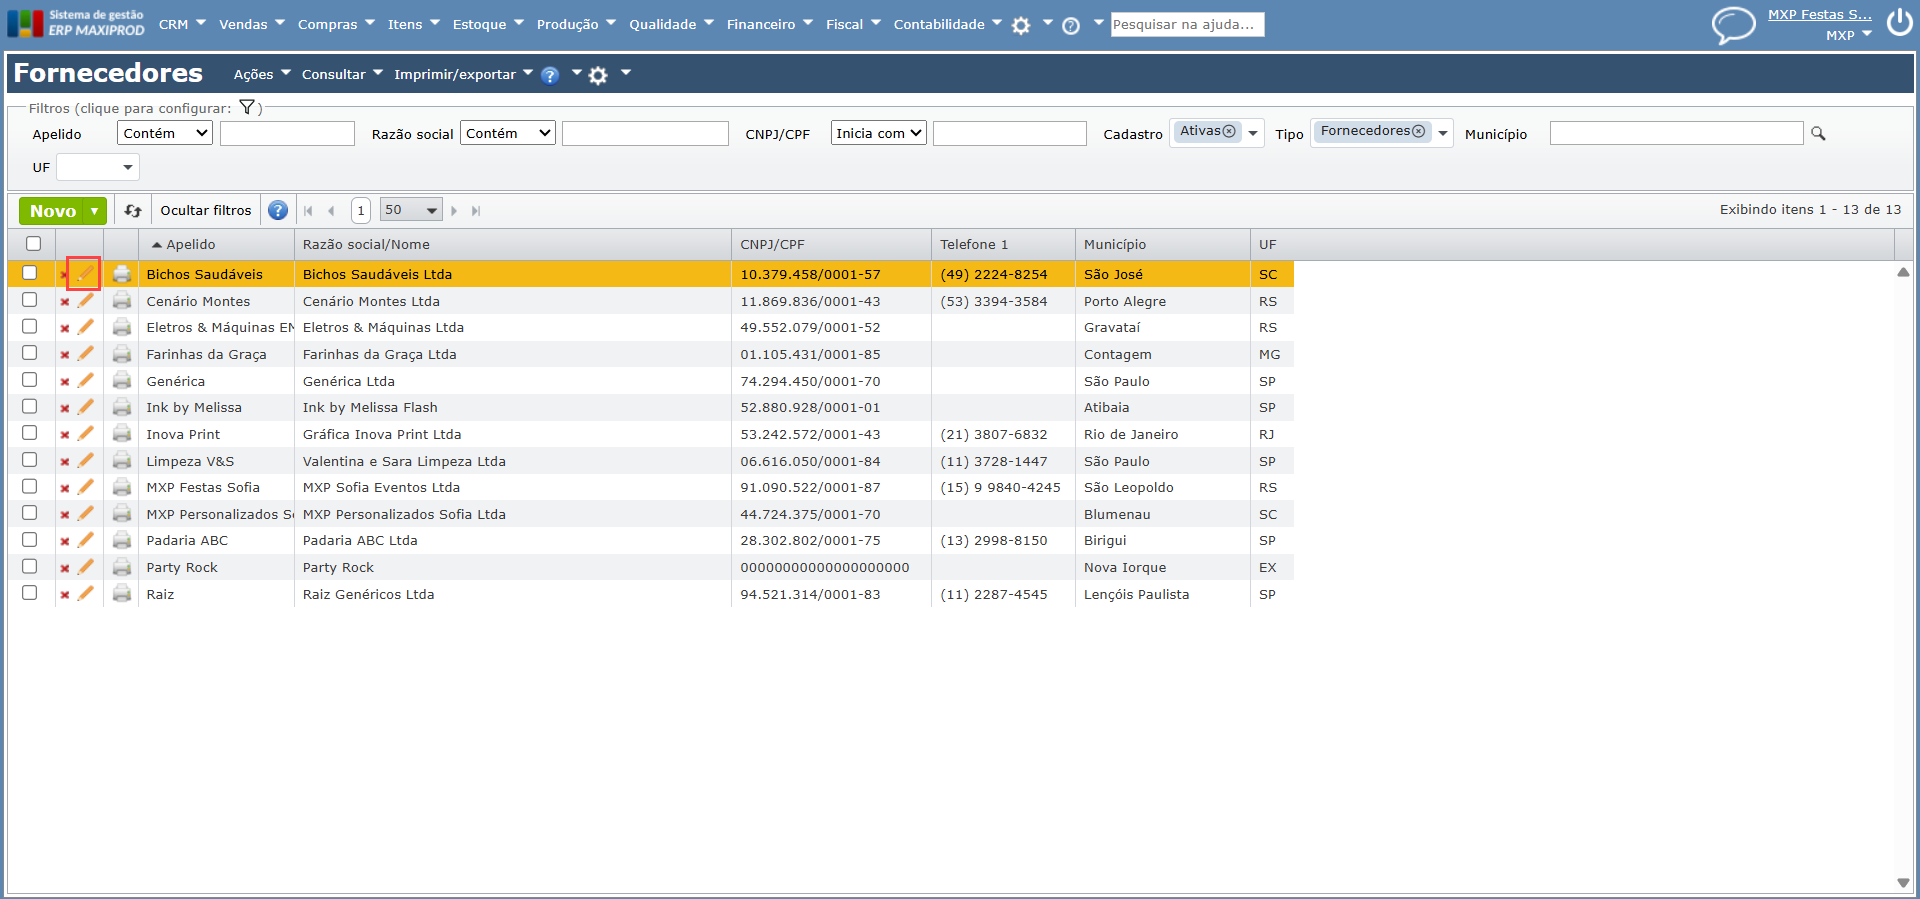The height and width of the screenshot is (899, 1920).
Task: Open the Estoque menu
Action: pyautogui.click(x=488, y=24)
